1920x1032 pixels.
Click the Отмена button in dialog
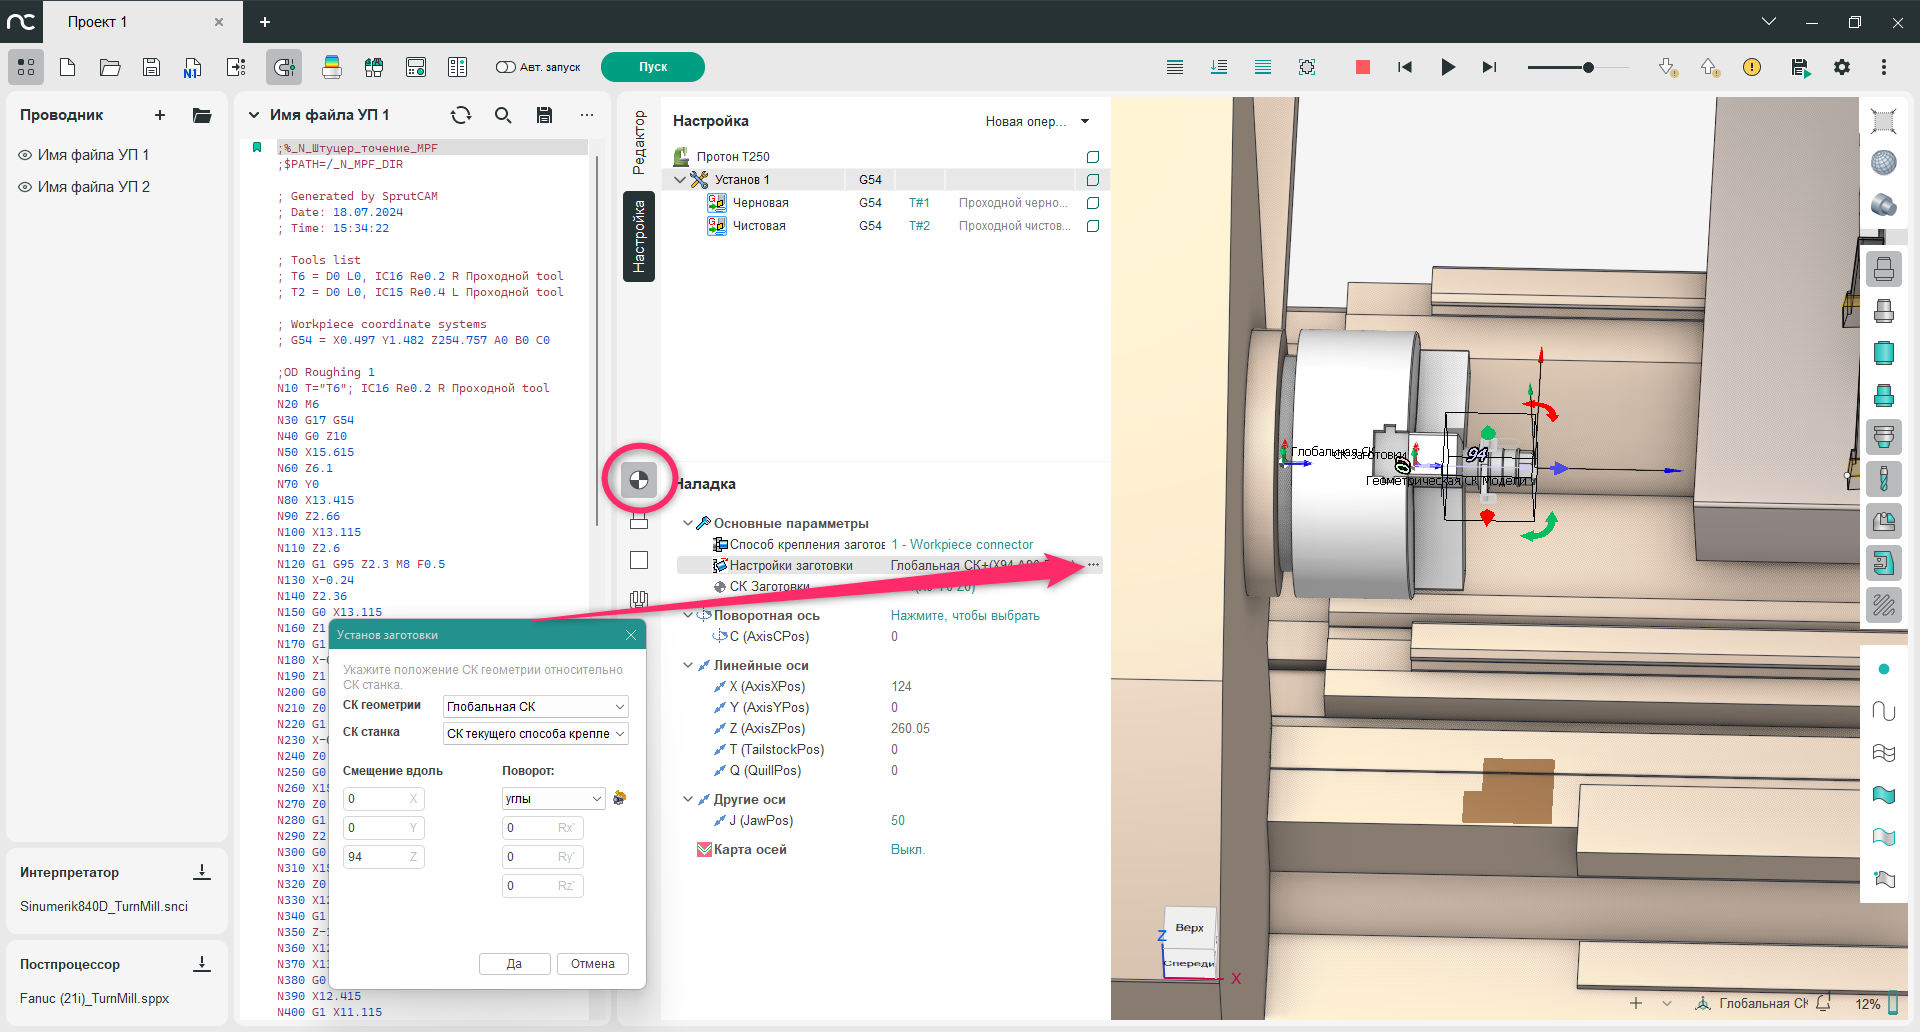pyautogui.click(x=592, y=964)
